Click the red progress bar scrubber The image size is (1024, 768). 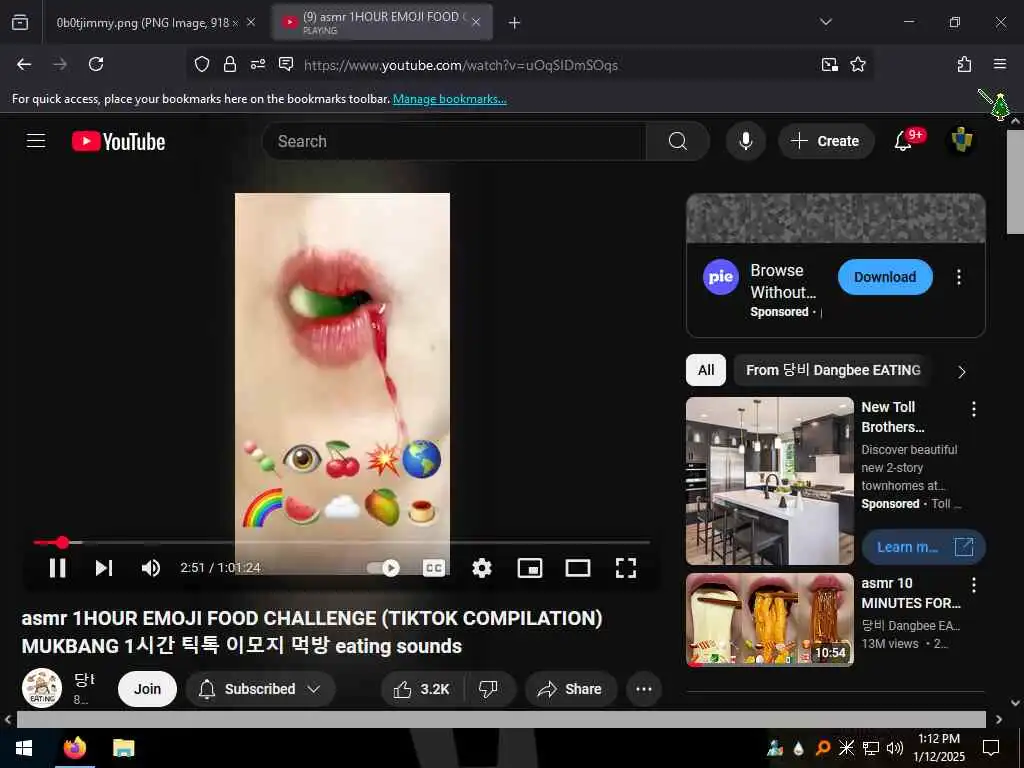click(x=62, y=542)
